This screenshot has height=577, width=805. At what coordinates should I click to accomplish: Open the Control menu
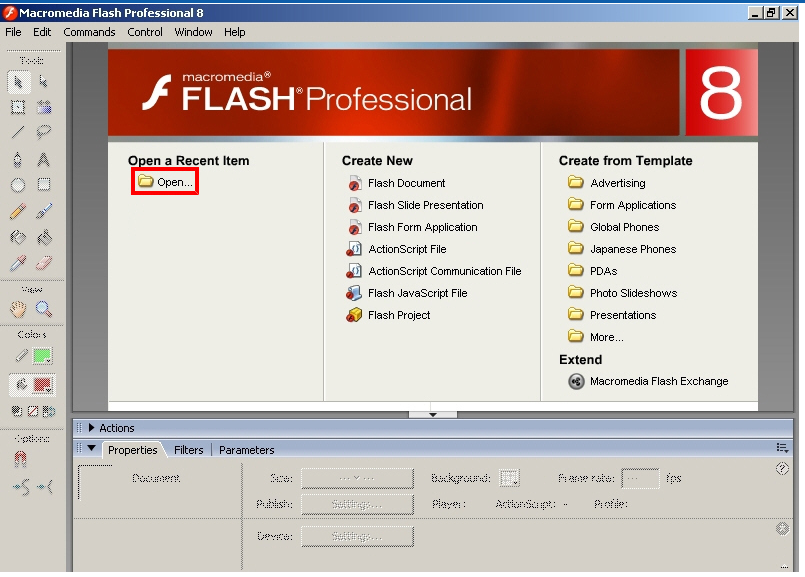coord(145,32)
